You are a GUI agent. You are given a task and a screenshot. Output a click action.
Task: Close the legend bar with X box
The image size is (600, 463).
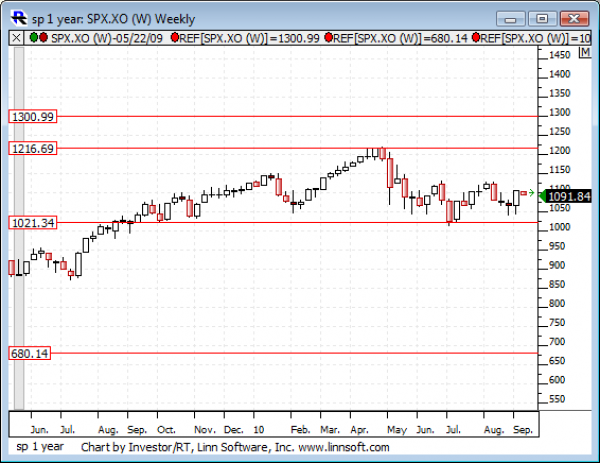(x=16, y=38)
